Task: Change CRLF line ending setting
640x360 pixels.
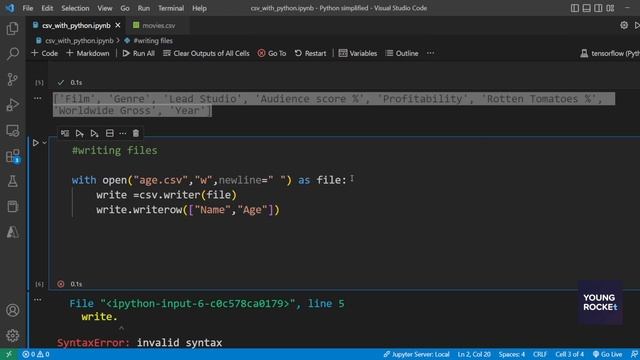Action: click(x=540, y=354)
